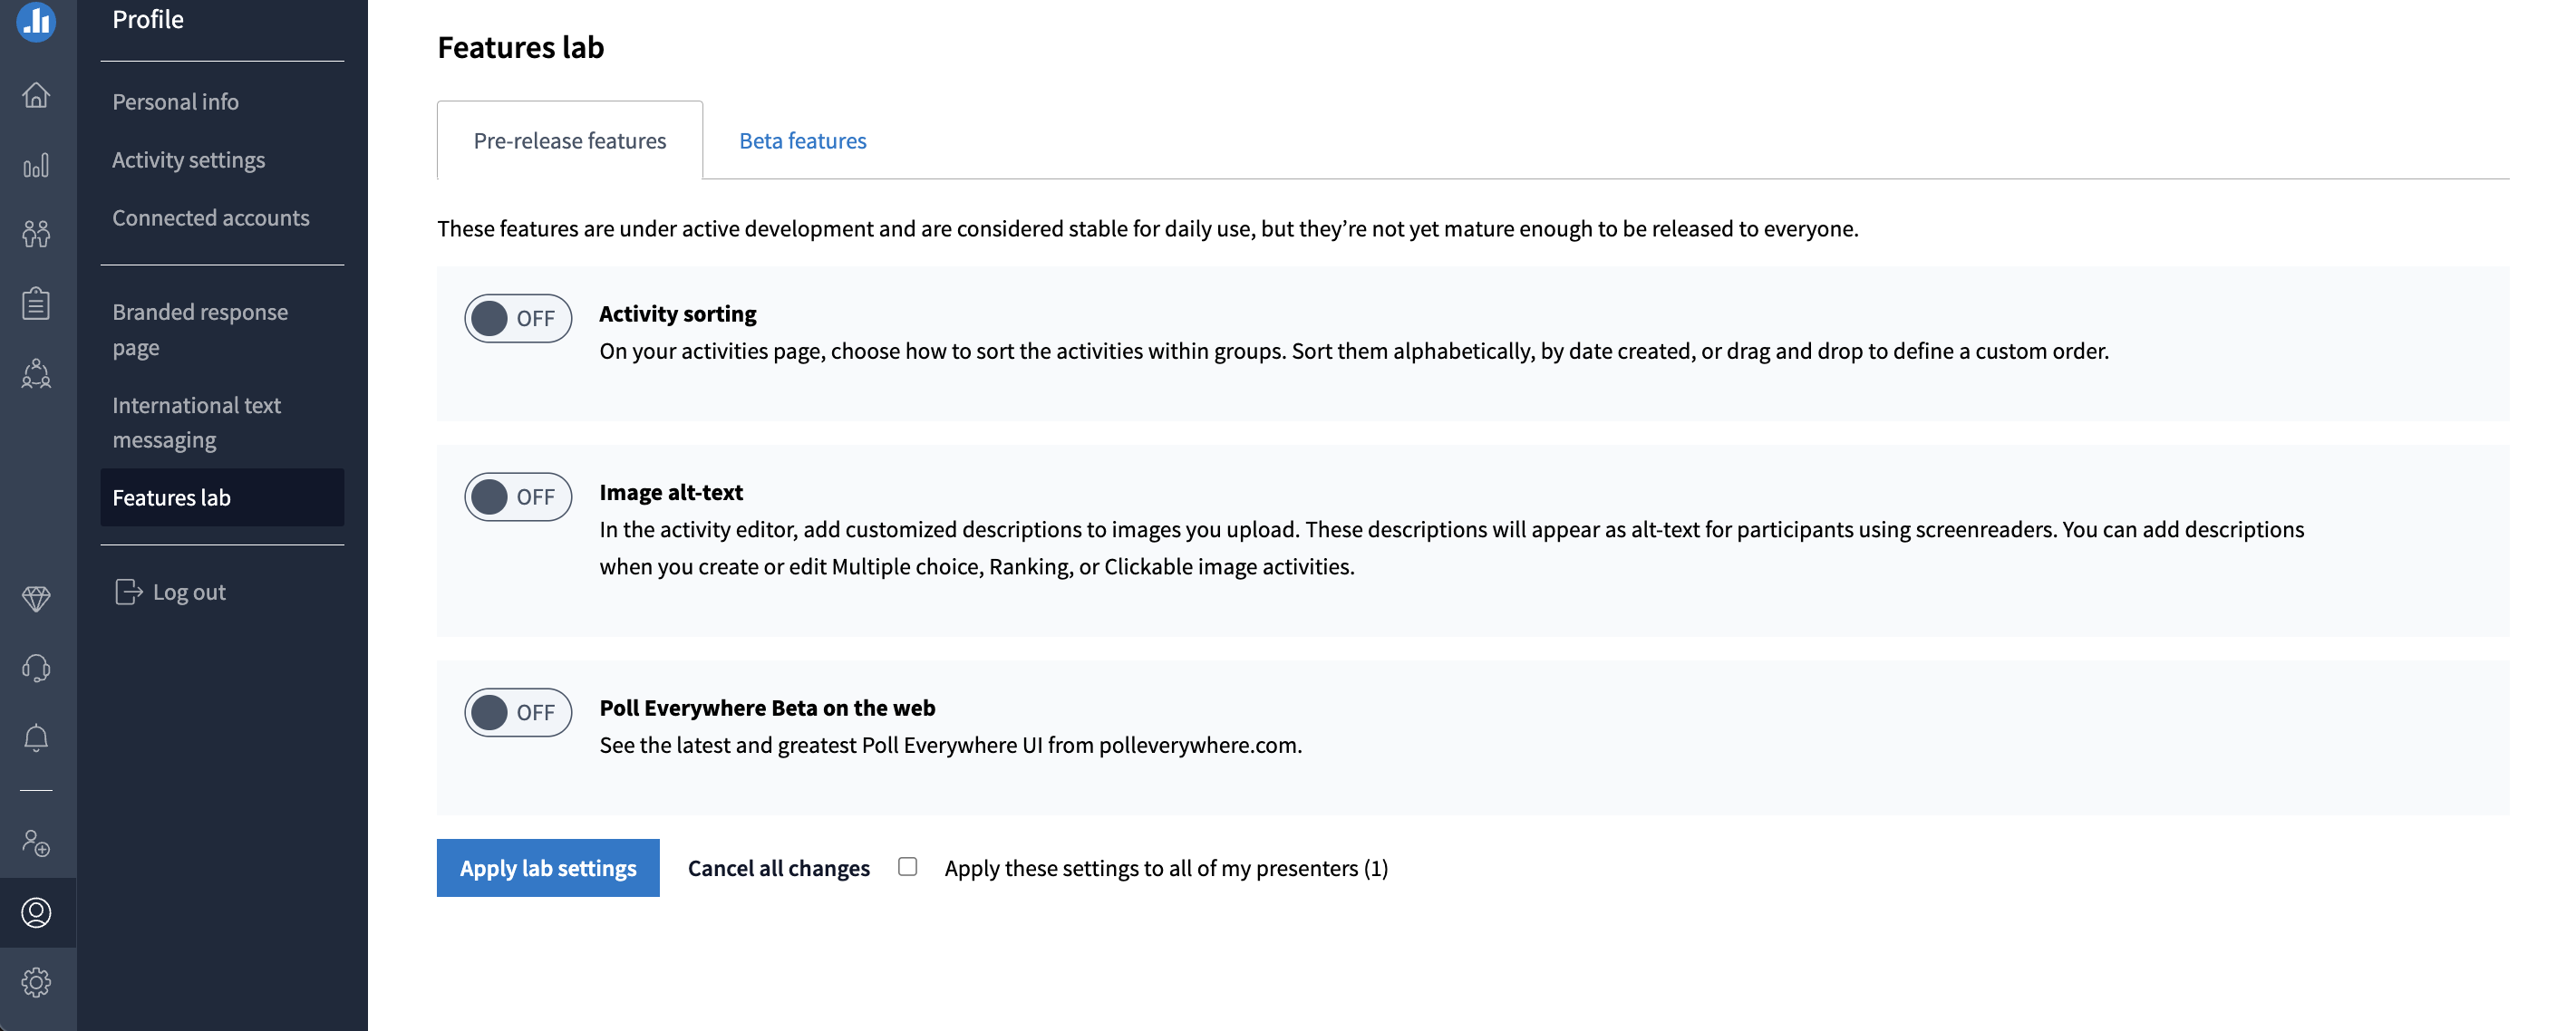Turn on Poll Everywhere Beta toggle
Viewport: 2576px width, 1031px height.
pyautogui.click(x=518, y=712)
